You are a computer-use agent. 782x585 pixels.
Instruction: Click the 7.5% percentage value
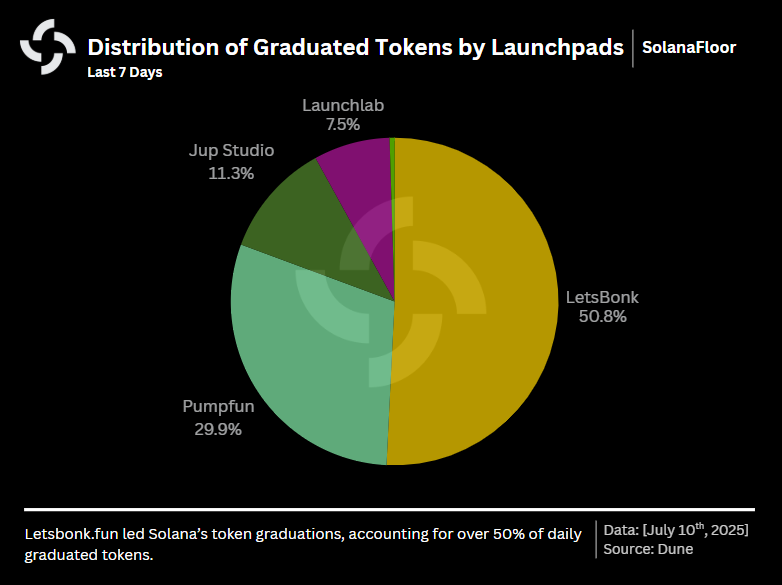(343, 125)
